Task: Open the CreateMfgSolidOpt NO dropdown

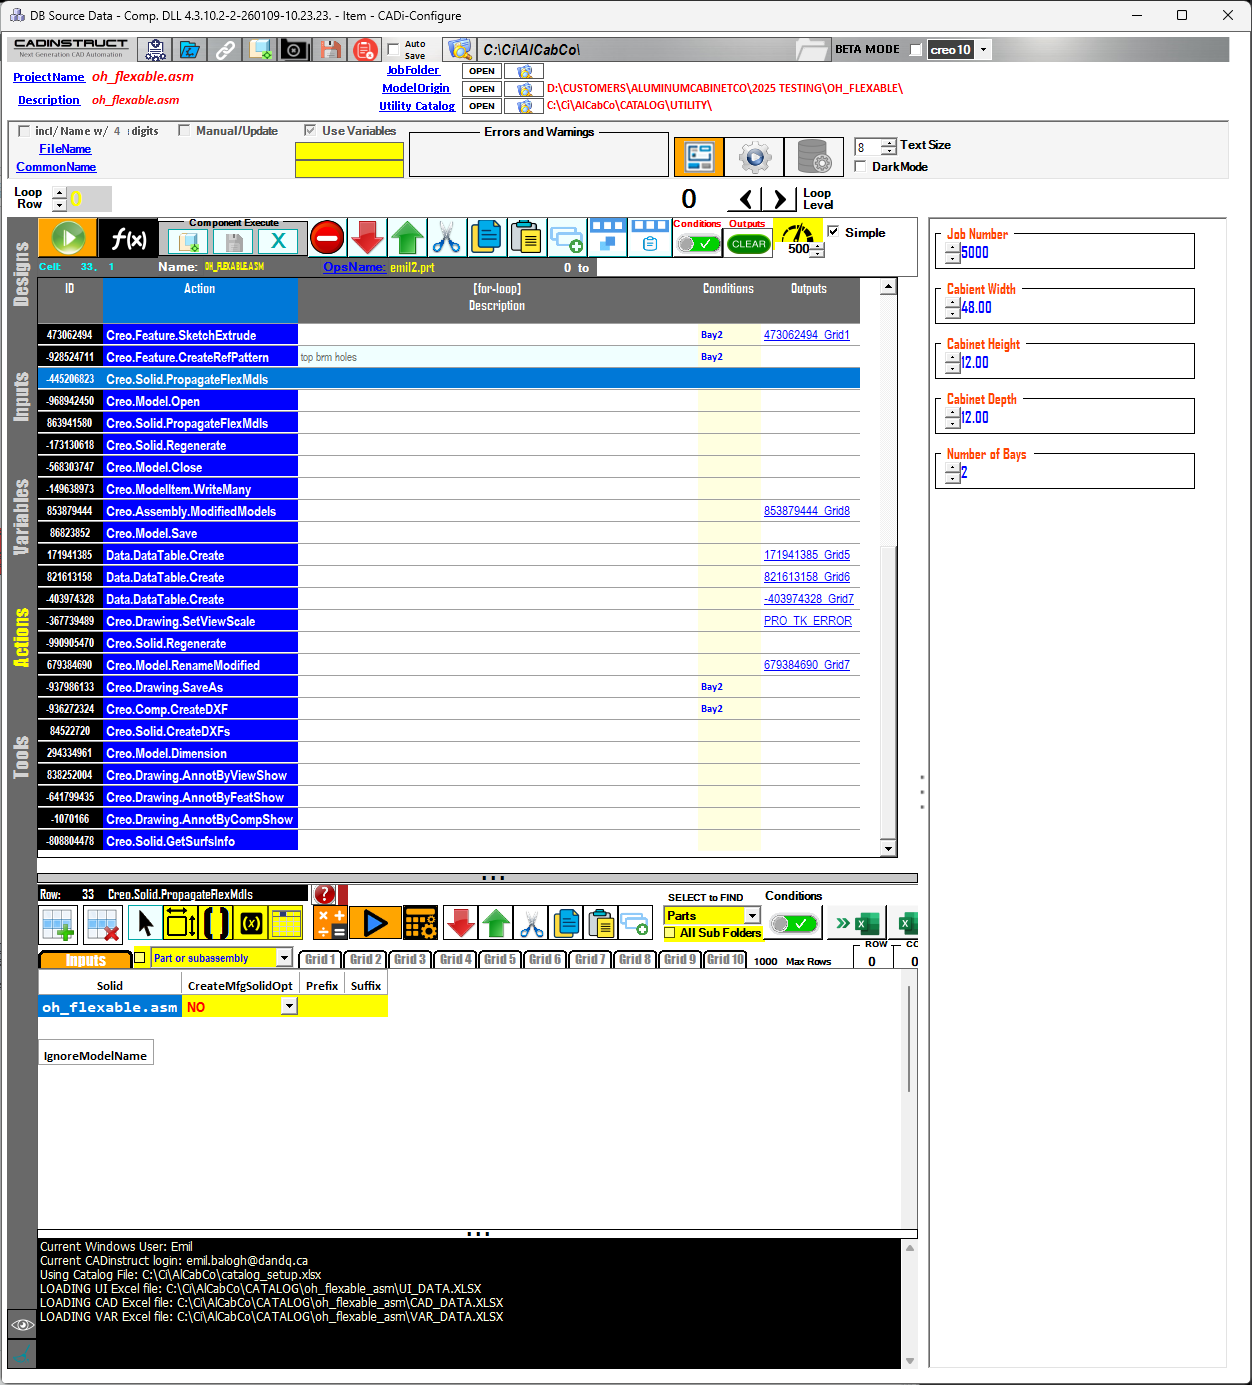Action: (x=289, y=1007)
